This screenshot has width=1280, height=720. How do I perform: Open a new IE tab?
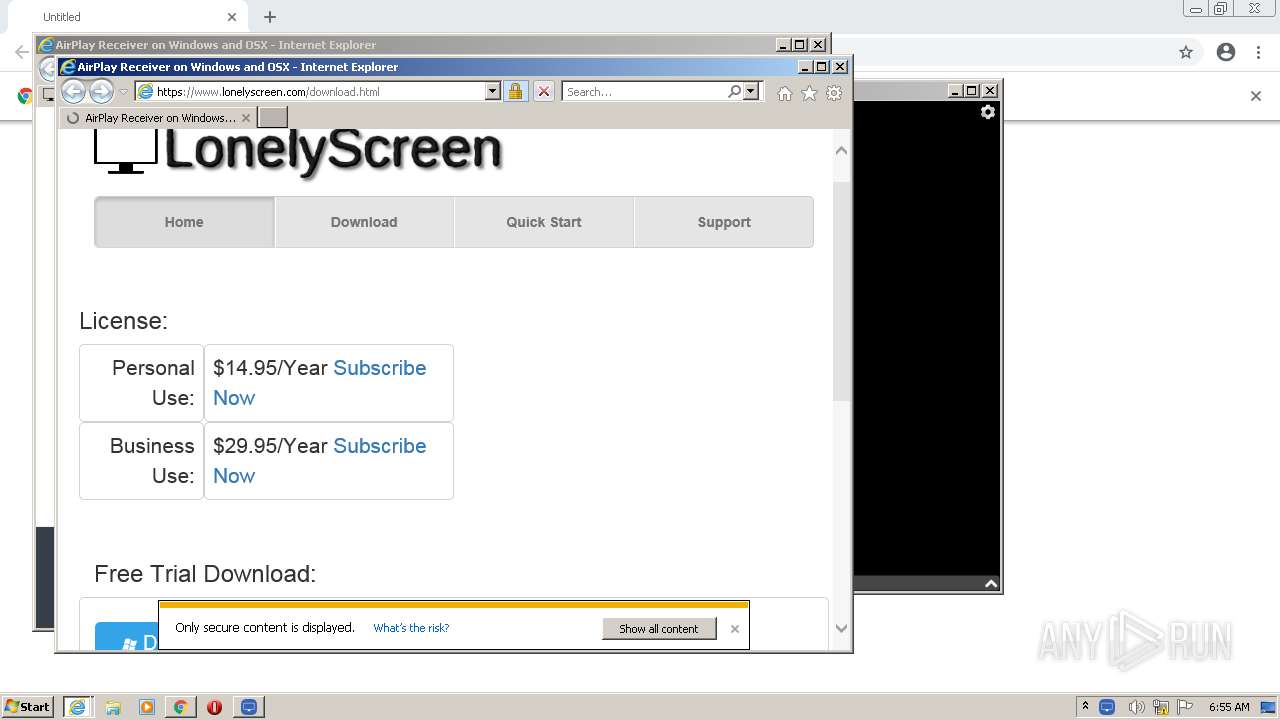(272, 118)
